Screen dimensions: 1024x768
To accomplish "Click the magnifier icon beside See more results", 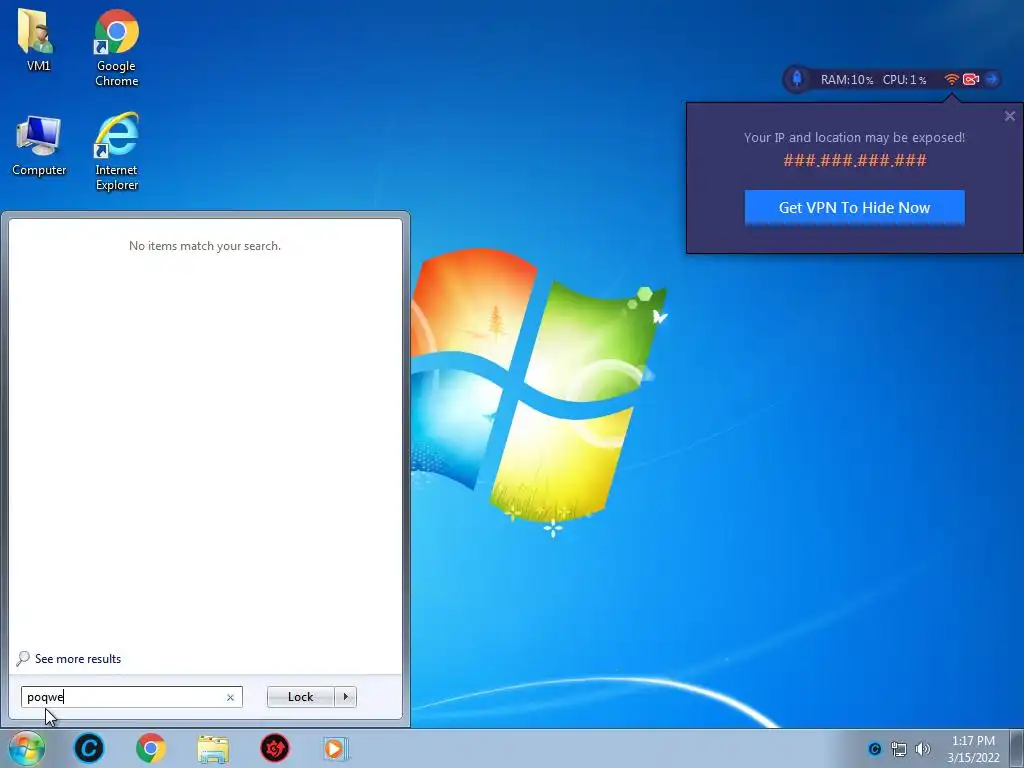I will pyautogui.click(x=23, y=658).
